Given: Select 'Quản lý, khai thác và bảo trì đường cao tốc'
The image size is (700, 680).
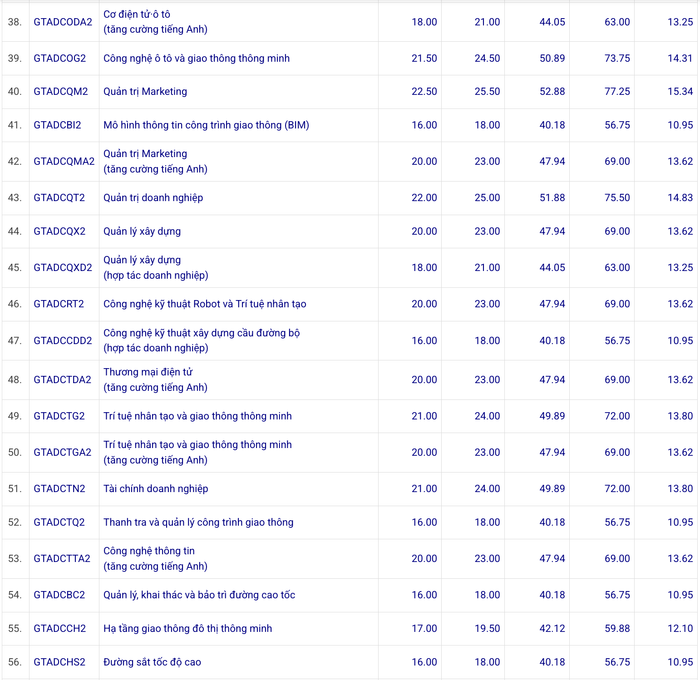Looking at the screenshot, I should coord(199,595).
